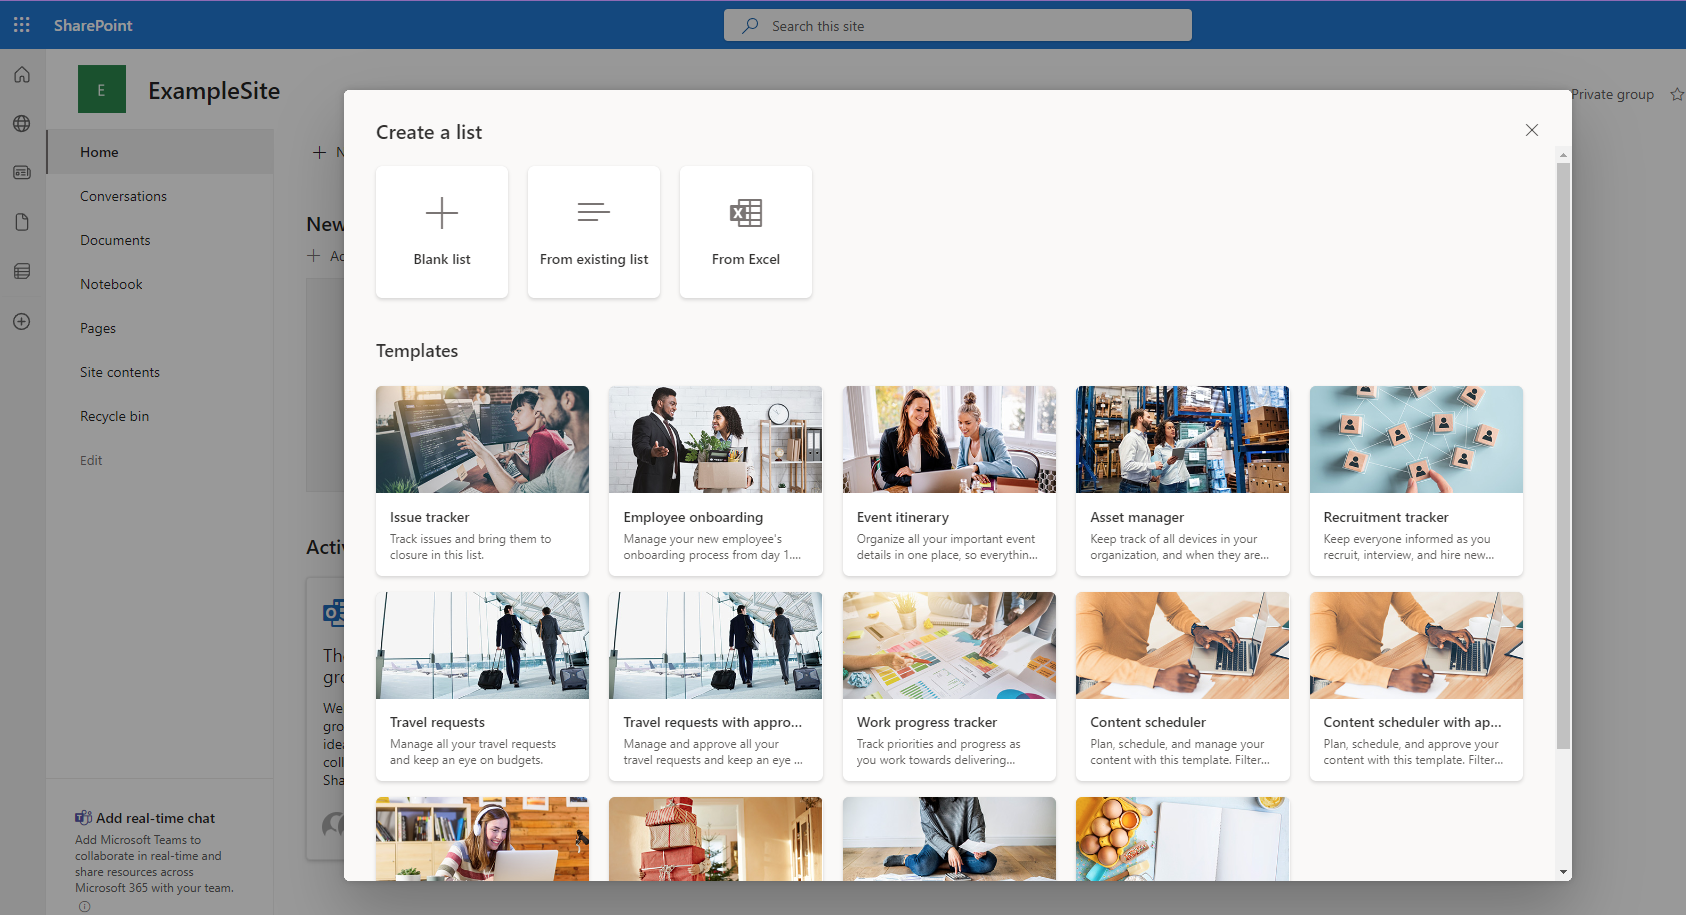
Task: Select the globe My Sites icon
Action: tap(21, 123)
